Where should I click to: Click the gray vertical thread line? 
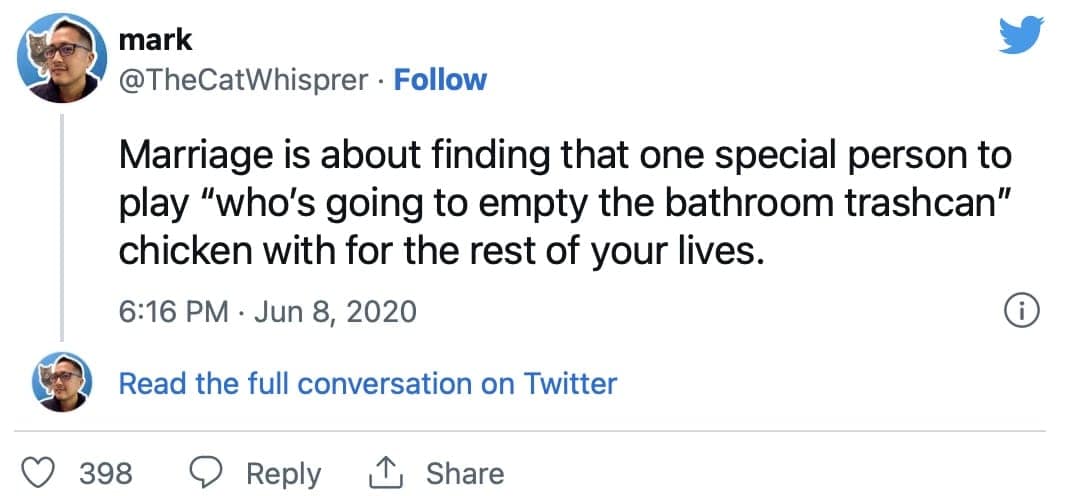pyautogui.click(x=62, y=228)
